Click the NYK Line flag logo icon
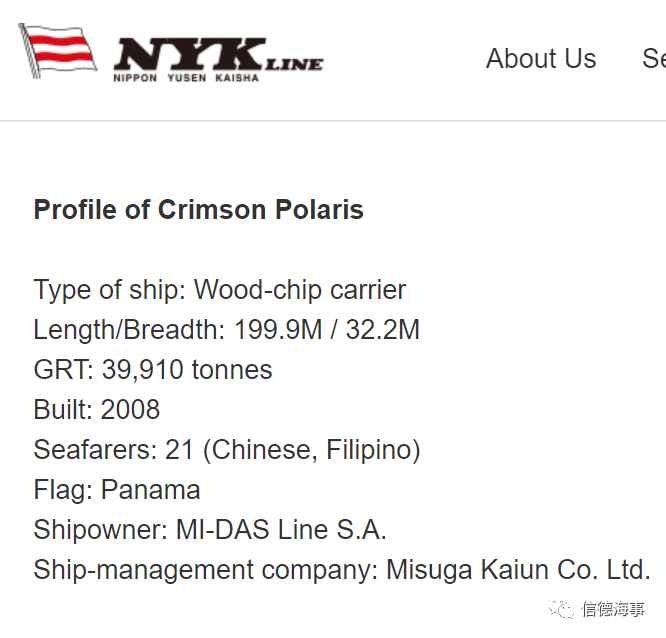Screen dimensions: 666x638 [x=58, y=51]
